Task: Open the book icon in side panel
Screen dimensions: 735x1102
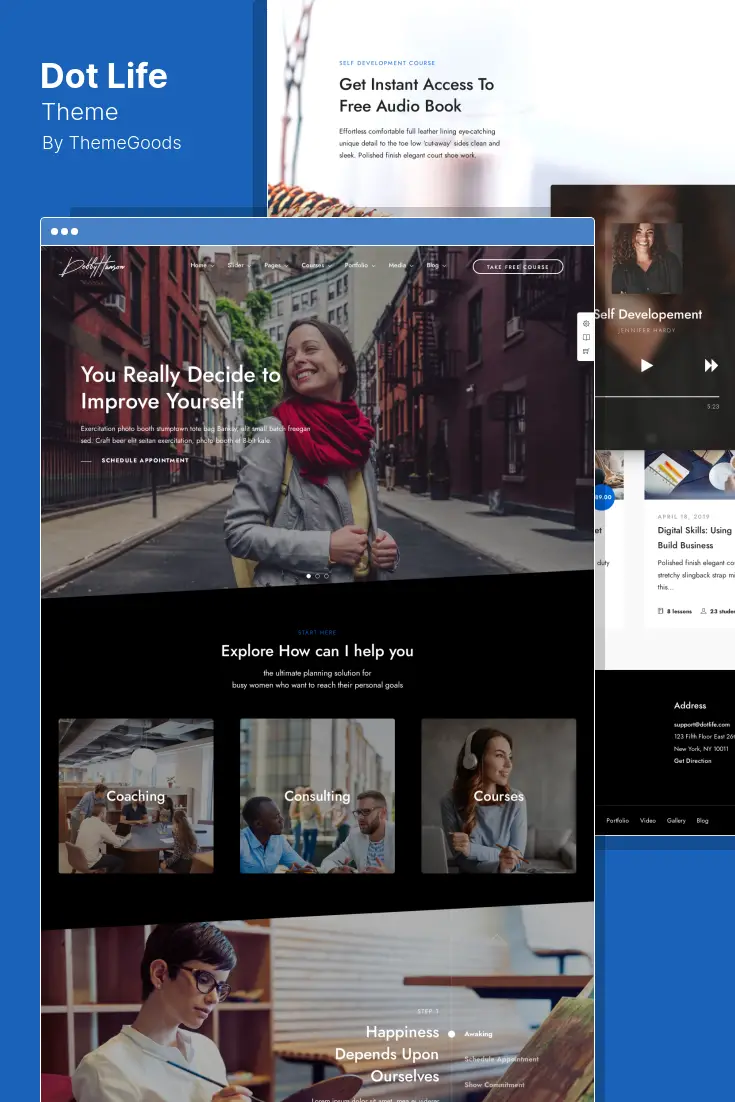Action: pos(586,337)
